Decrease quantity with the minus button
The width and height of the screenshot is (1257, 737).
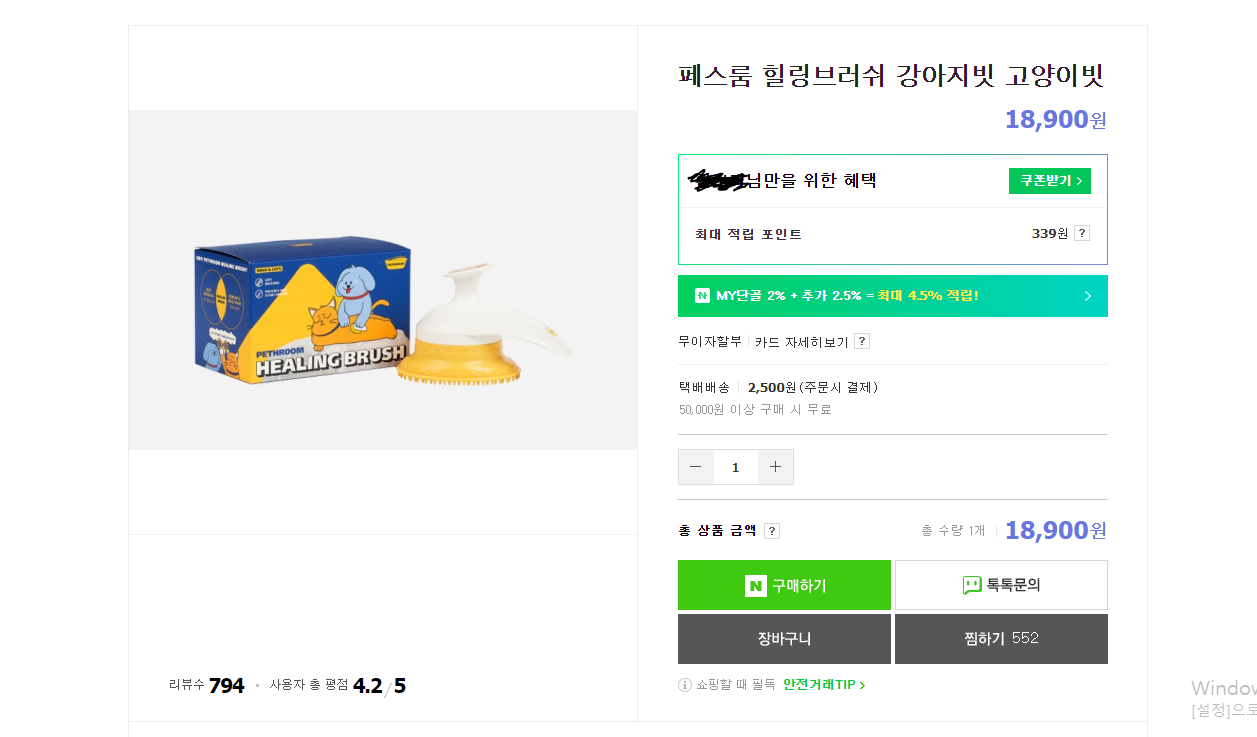pos(696,467)
